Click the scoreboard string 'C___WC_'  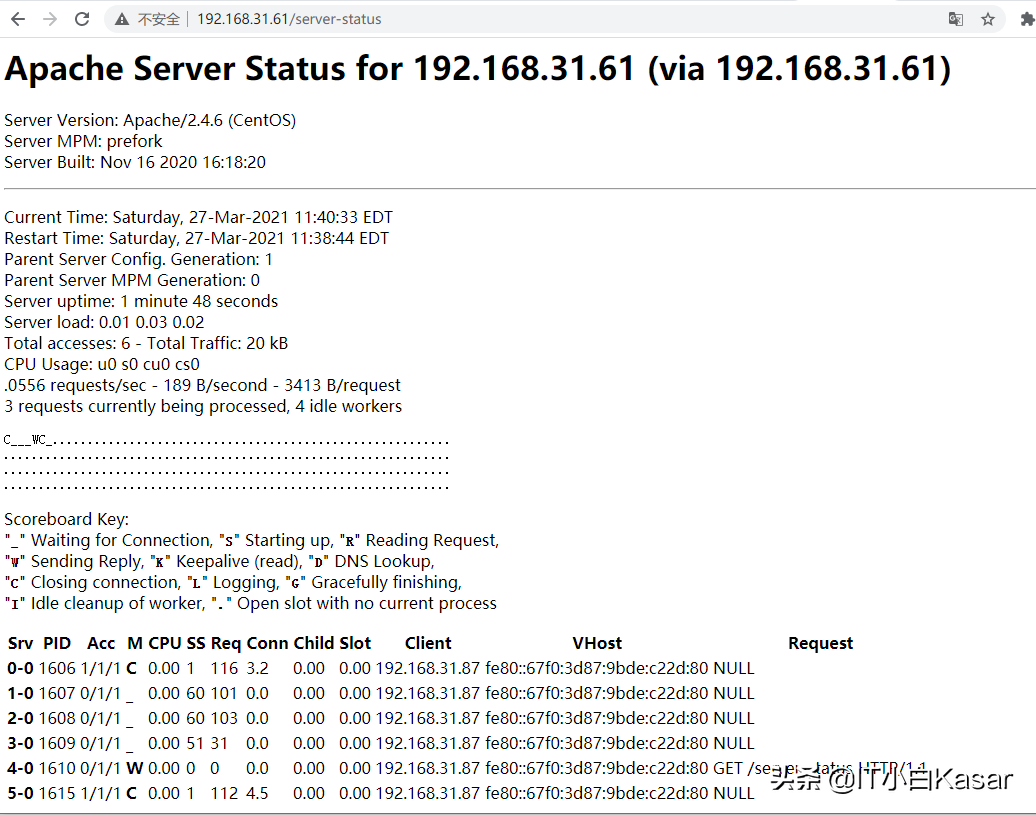[x=28, y=440]
